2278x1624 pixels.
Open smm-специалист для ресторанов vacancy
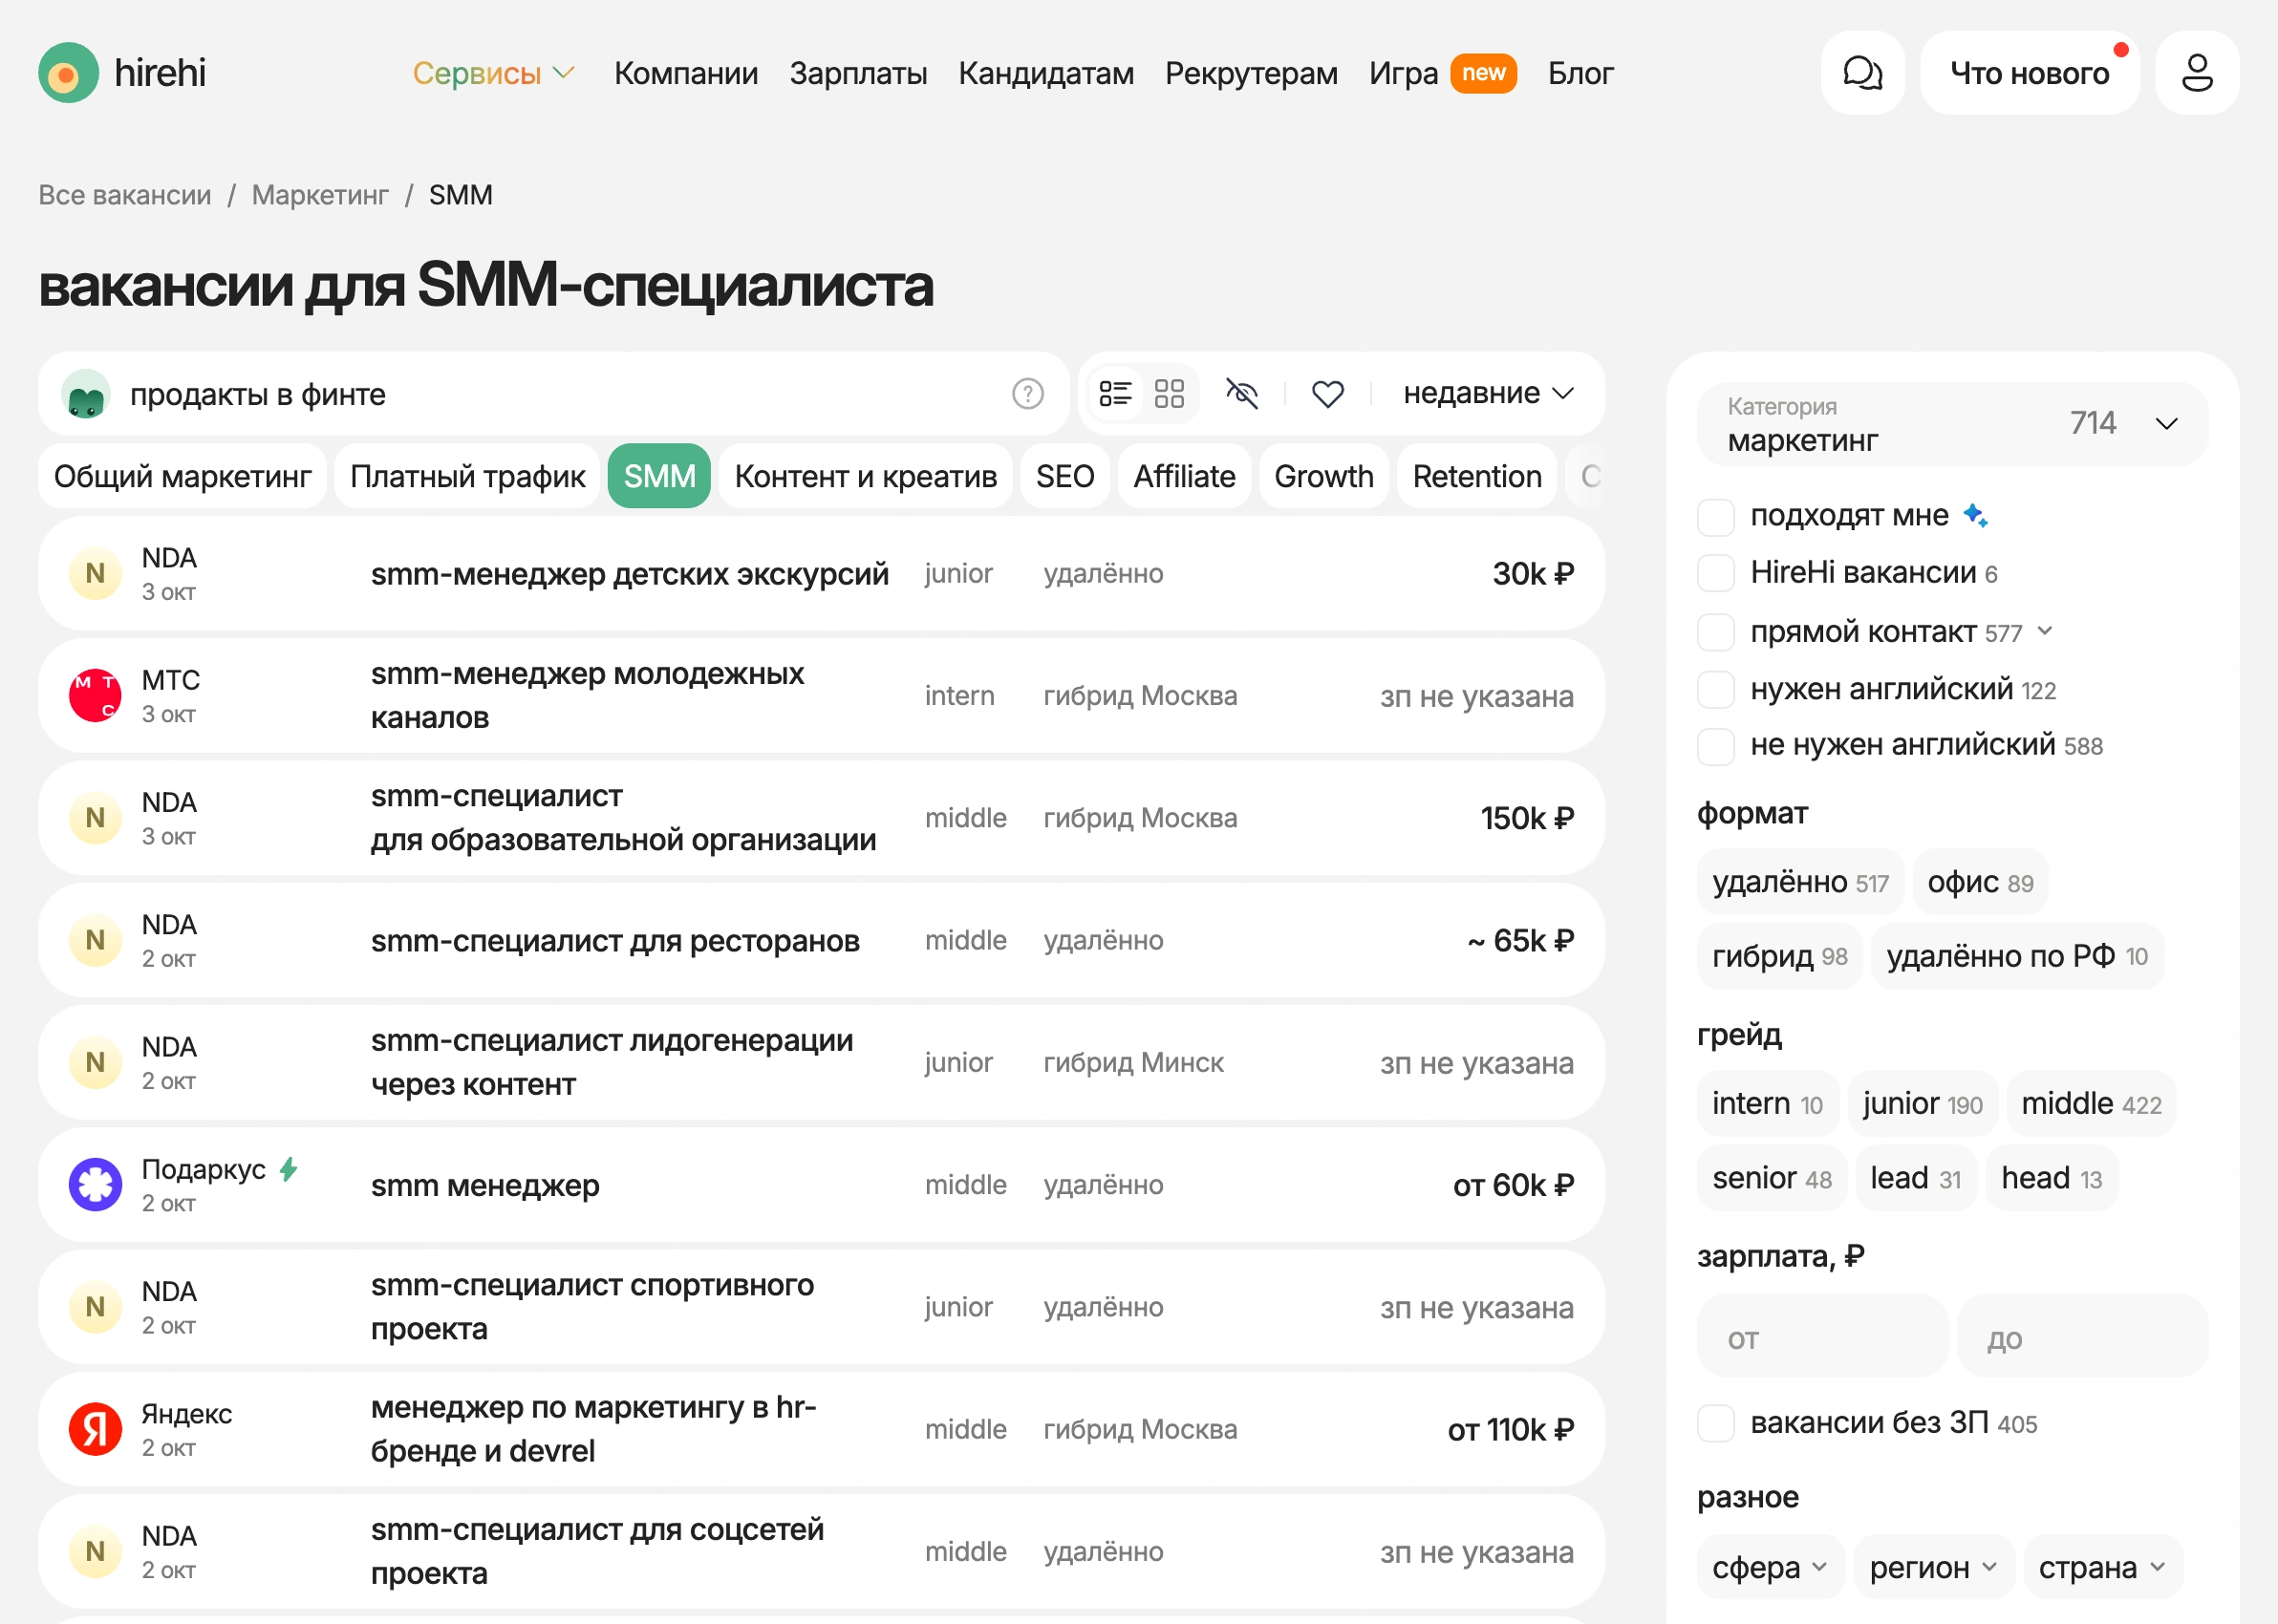(x=821, y=940)
